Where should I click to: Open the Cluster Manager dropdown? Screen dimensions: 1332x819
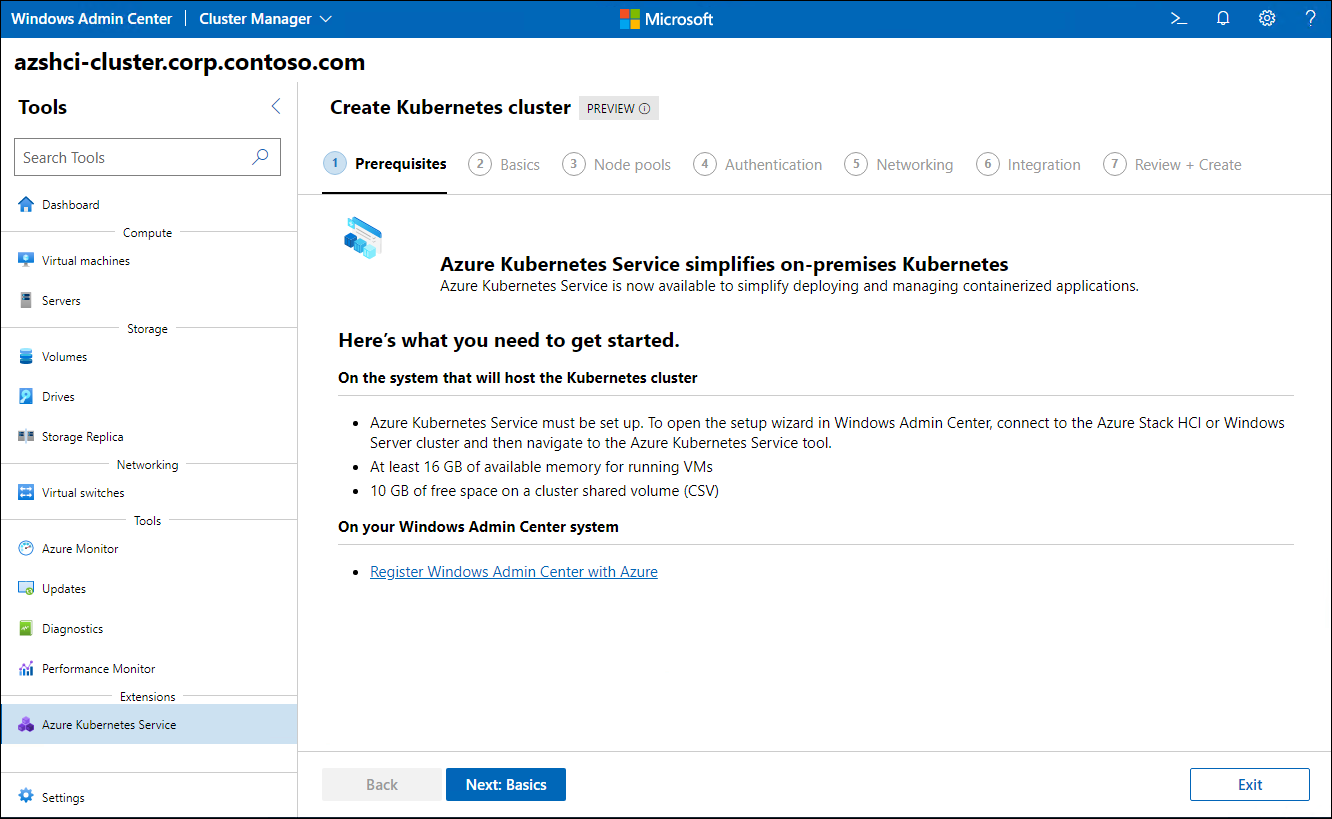tap(265, 18)
